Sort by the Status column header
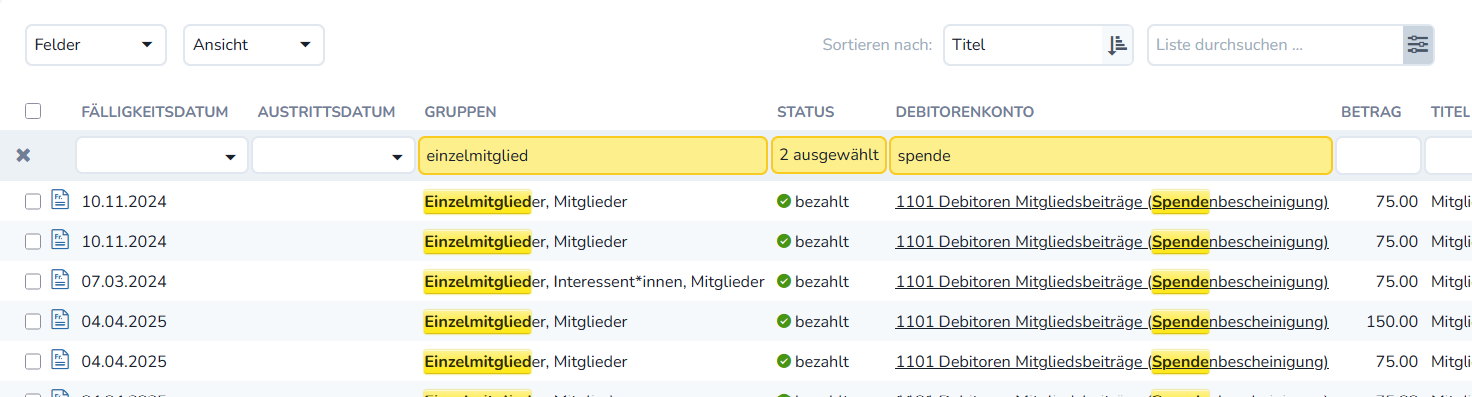 (805, 112)
